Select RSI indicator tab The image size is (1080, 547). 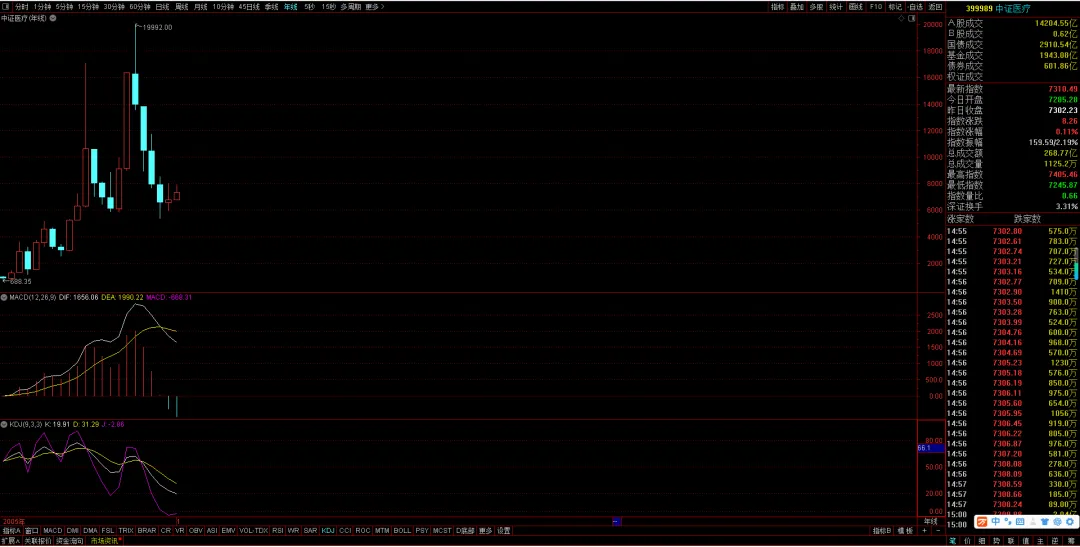(278, 530)
